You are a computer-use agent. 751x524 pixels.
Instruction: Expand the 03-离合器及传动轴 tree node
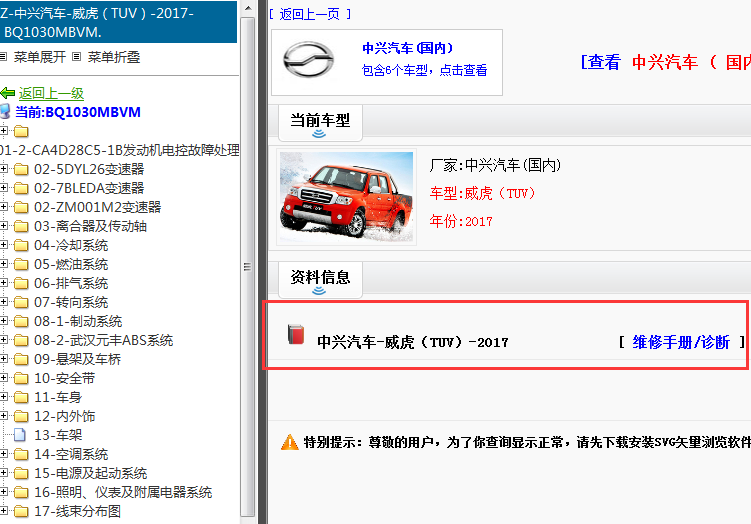point(3,226)
